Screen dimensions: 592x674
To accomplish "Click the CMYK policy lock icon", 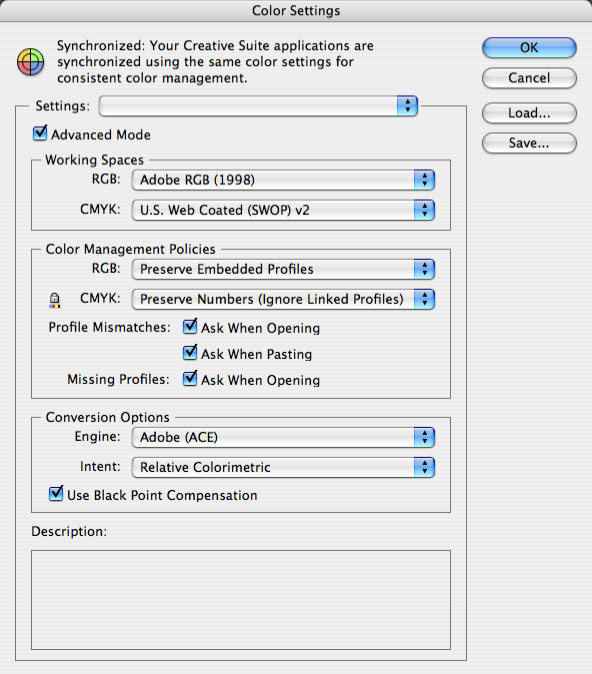I will (54, 300).
